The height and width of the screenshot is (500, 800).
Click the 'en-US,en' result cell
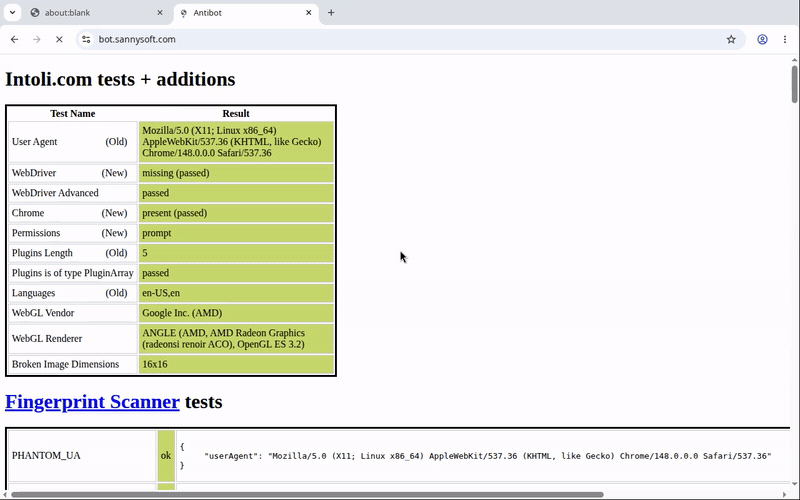[x=236, y=293]
